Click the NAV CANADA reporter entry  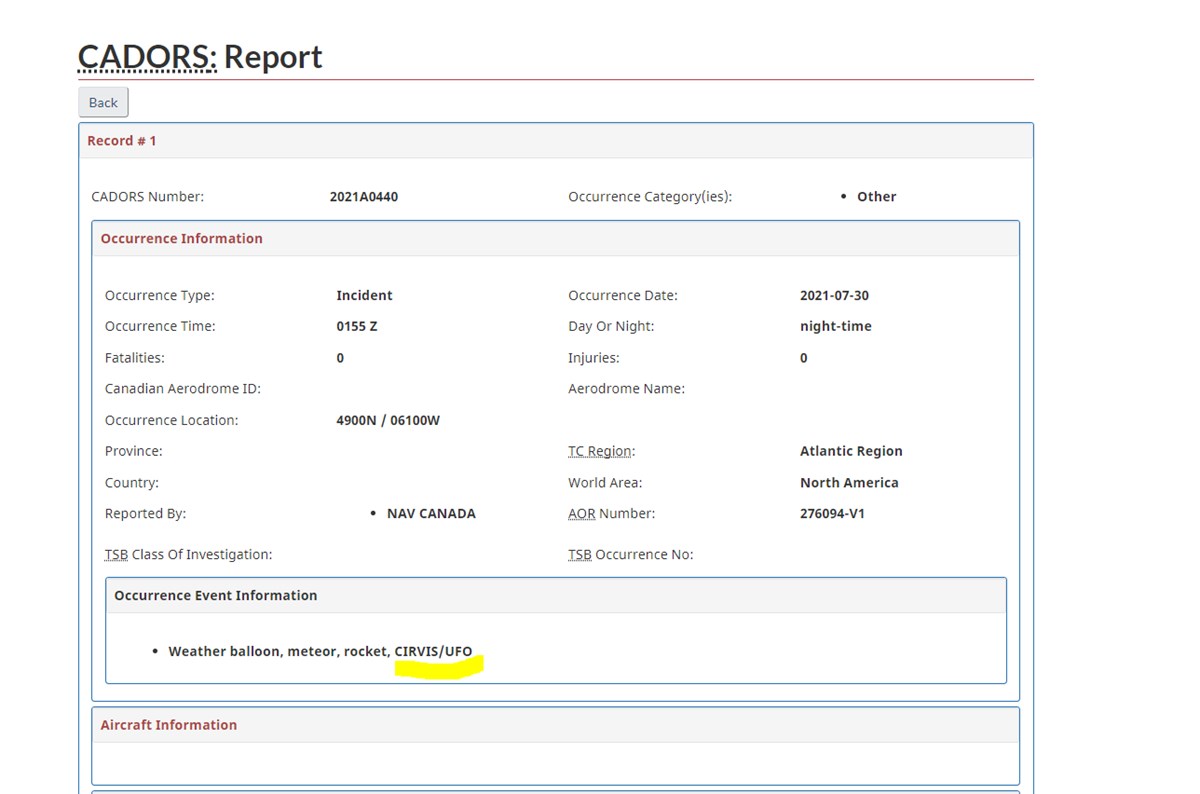(431, 513)
